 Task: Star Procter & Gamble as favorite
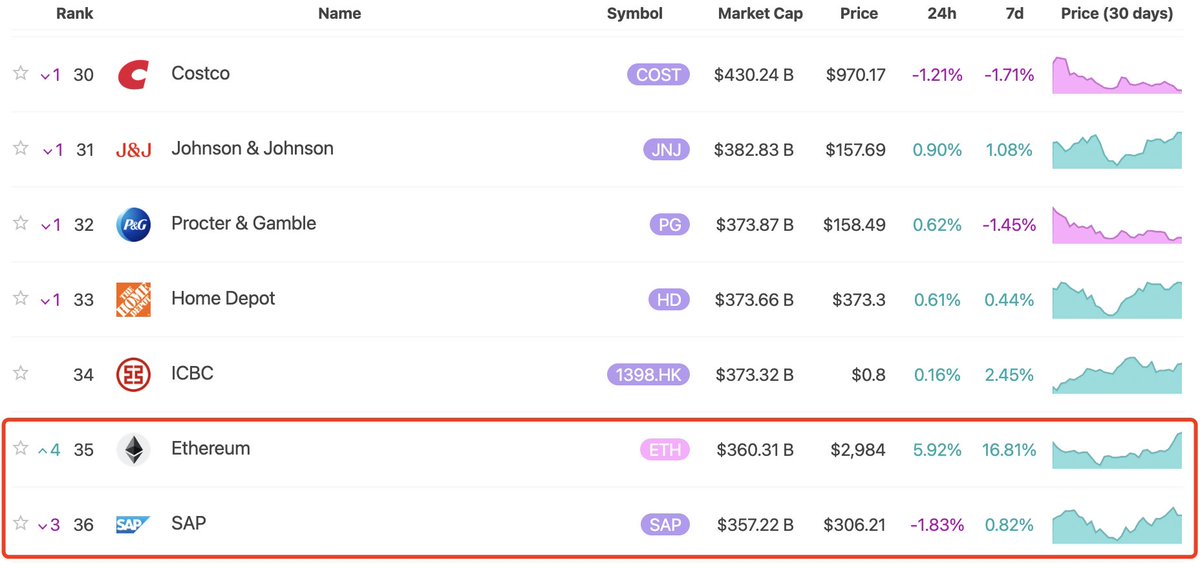click(x=20, y=223)
